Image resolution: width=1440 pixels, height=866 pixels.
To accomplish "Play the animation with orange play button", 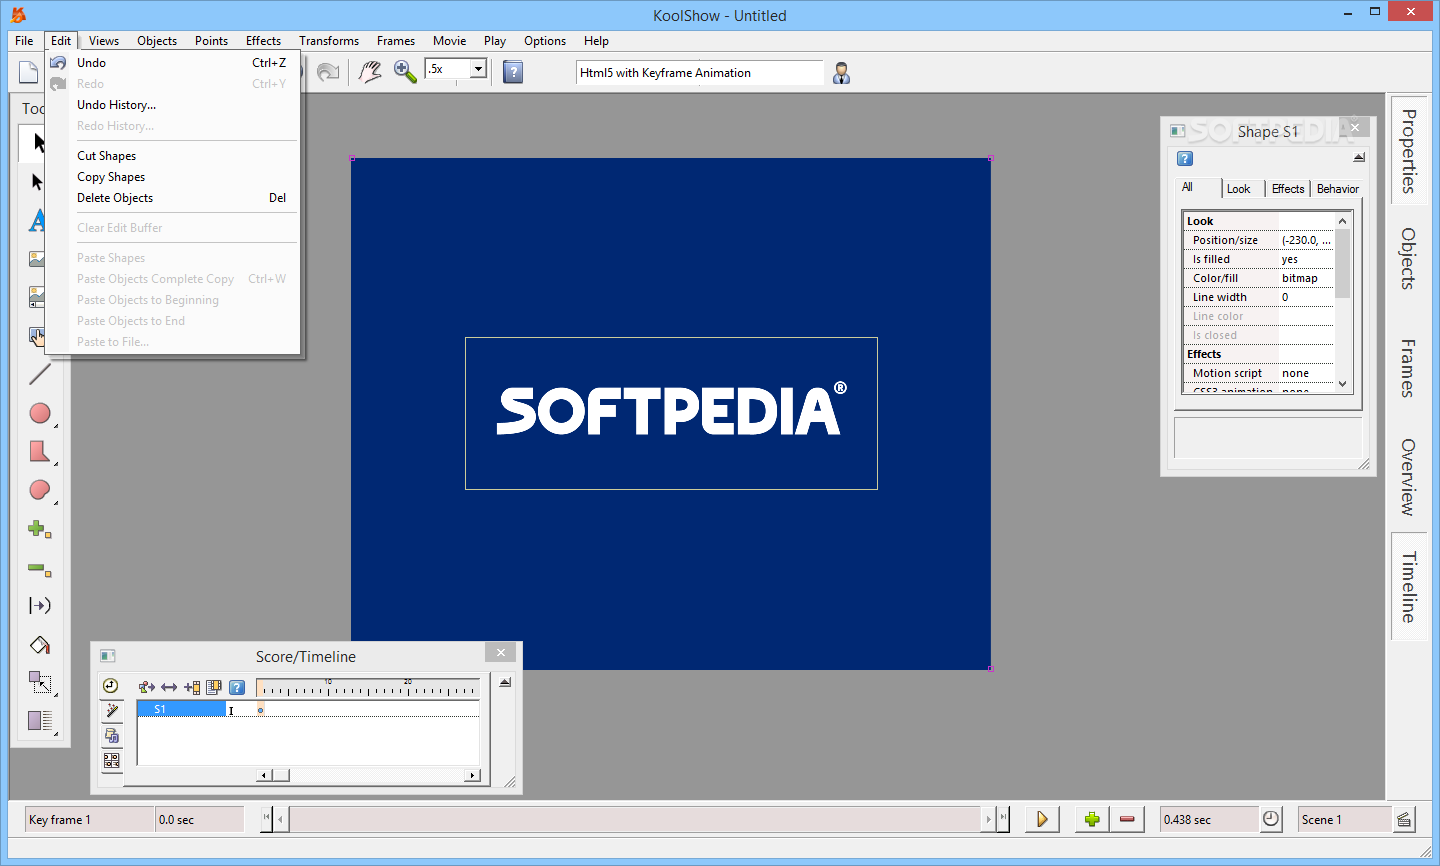I will tap(1042, 819).
